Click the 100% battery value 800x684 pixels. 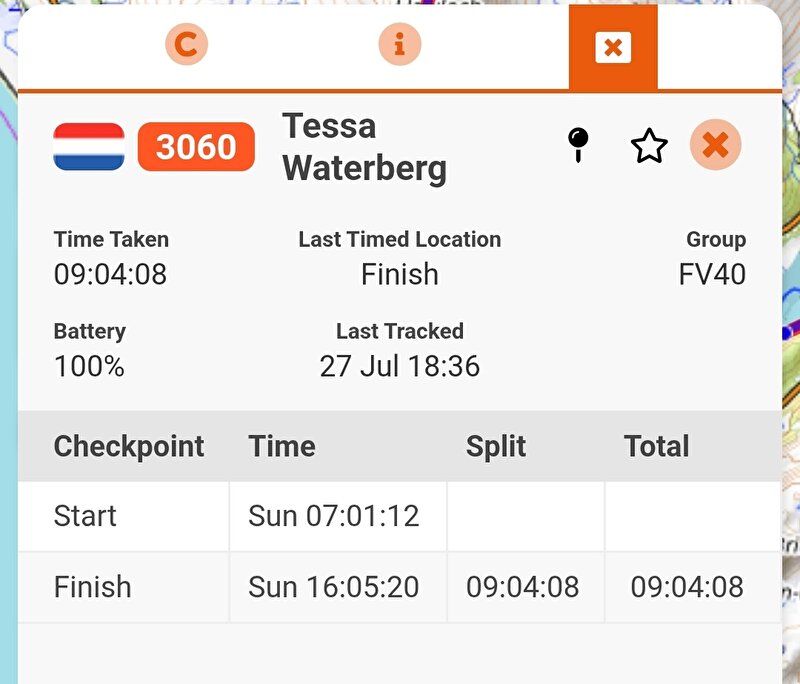pos(89,366)
